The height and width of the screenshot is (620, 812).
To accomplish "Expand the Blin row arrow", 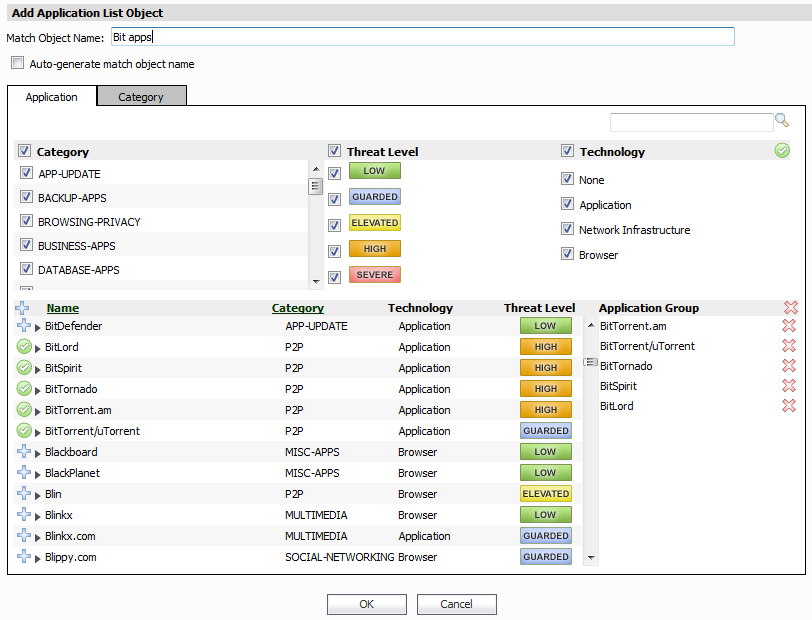I will pos(38,495).
